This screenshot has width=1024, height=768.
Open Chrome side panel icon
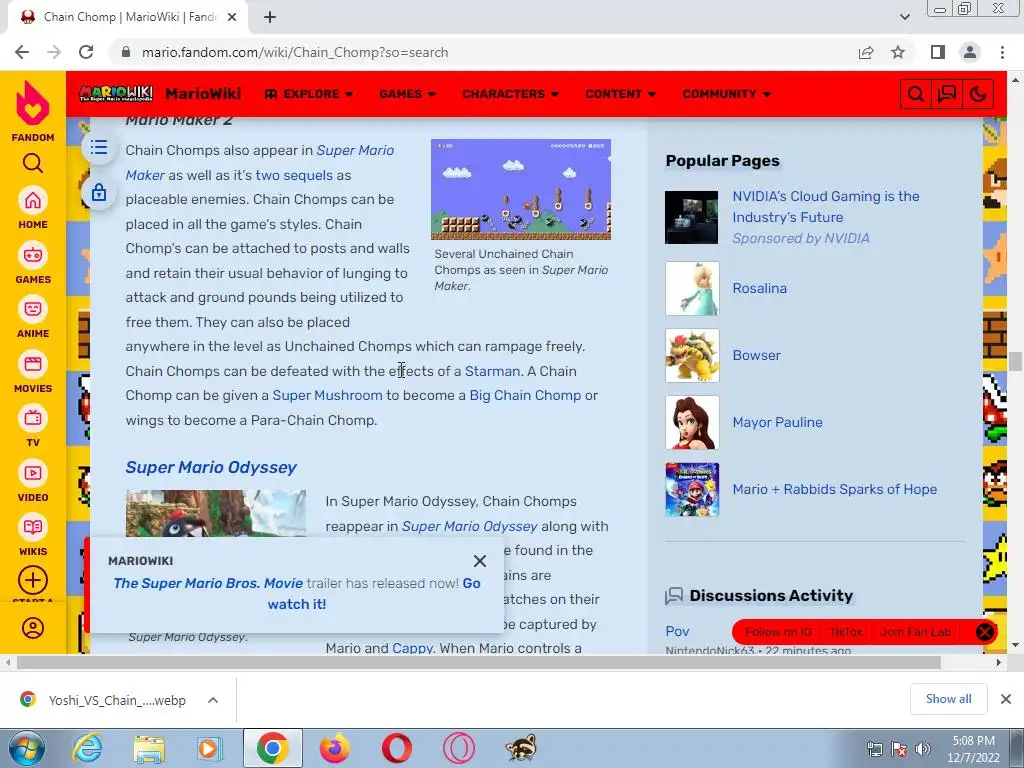(938, 52)
